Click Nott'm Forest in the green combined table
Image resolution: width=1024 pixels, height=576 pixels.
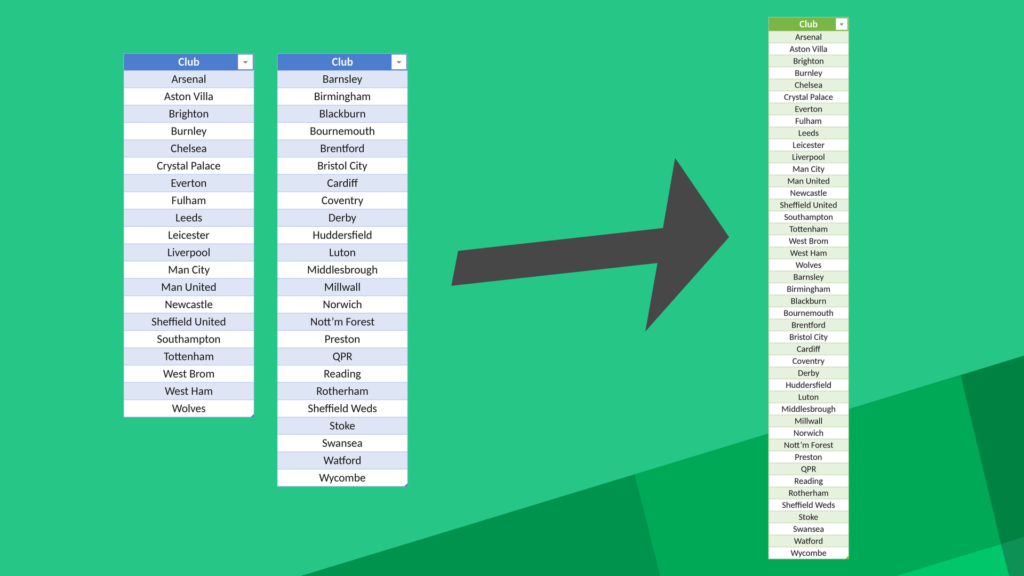point(808,445)
